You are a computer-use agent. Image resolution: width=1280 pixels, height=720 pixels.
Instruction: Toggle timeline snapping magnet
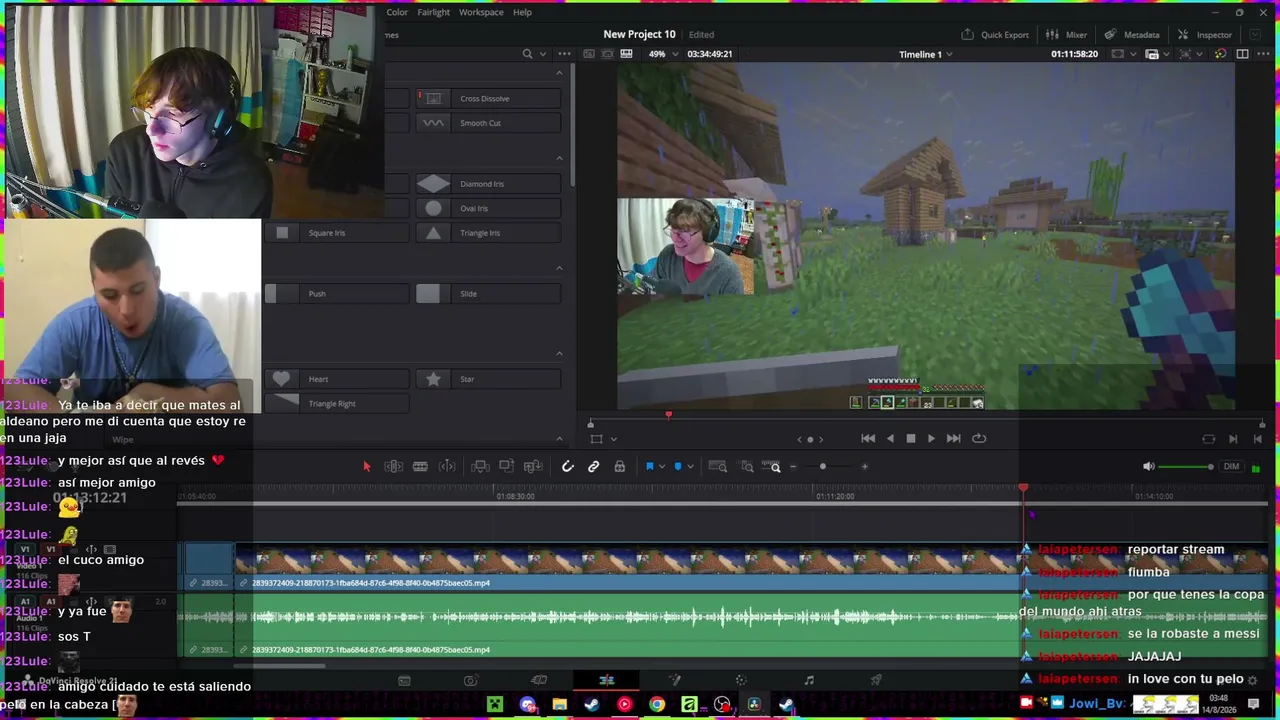pyautogui.click(x=567, y=466)
